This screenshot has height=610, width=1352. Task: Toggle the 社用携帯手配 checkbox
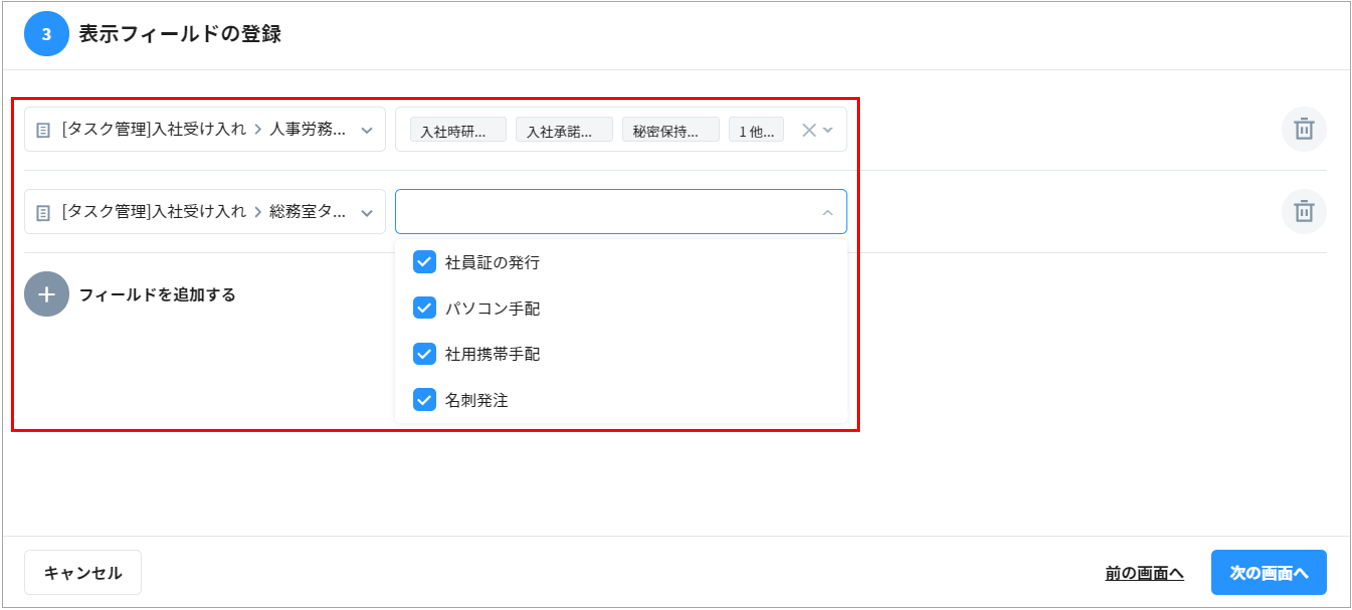coord(424,354)
